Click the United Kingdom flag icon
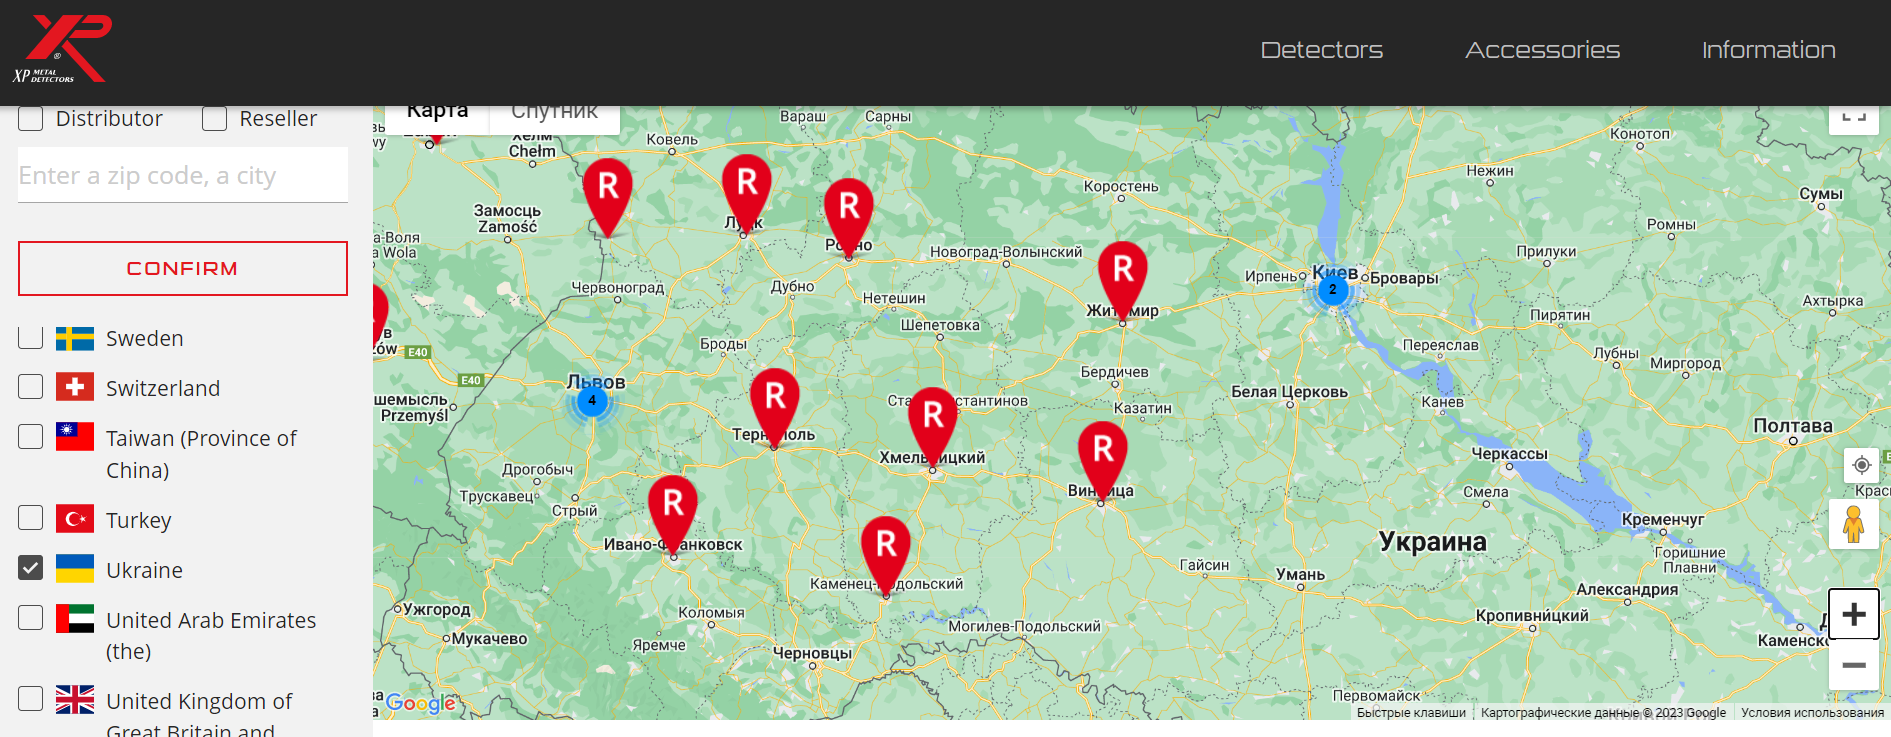The width and height of the screenshot is (1891, 737). coord(75,699)
